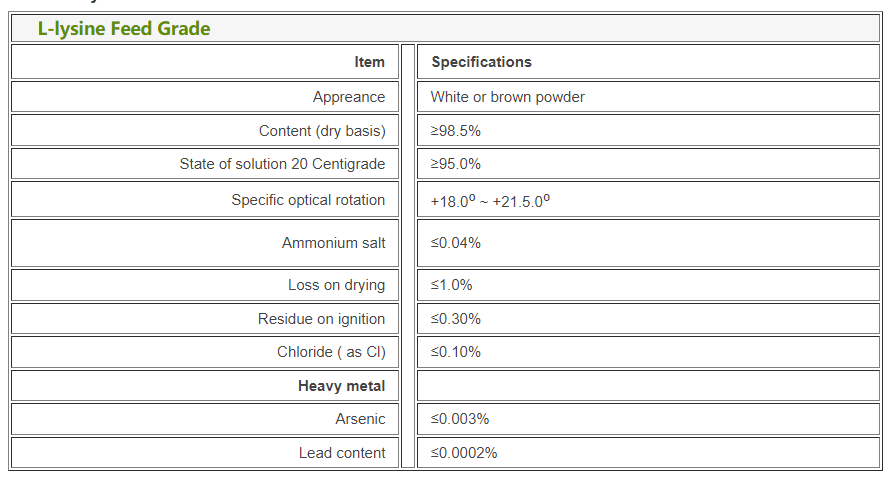Screen dimensions: 890x480
Task: Select "State of solution 20 Centigrade" label
Action: [x=282, y=164]
